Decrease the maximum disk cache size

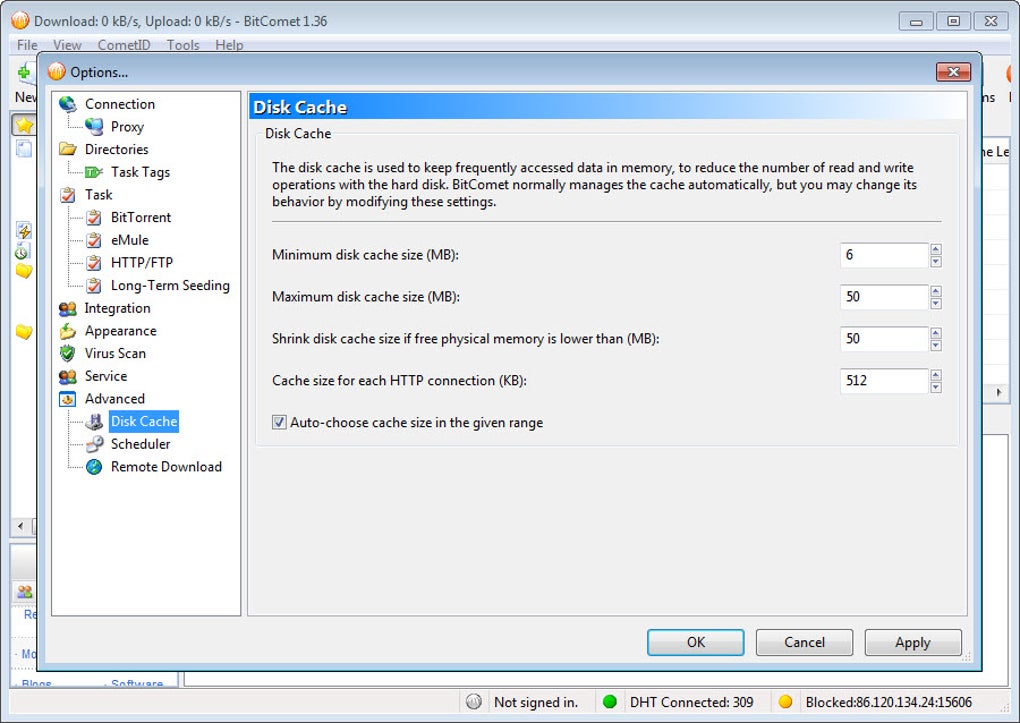point(935,303)
